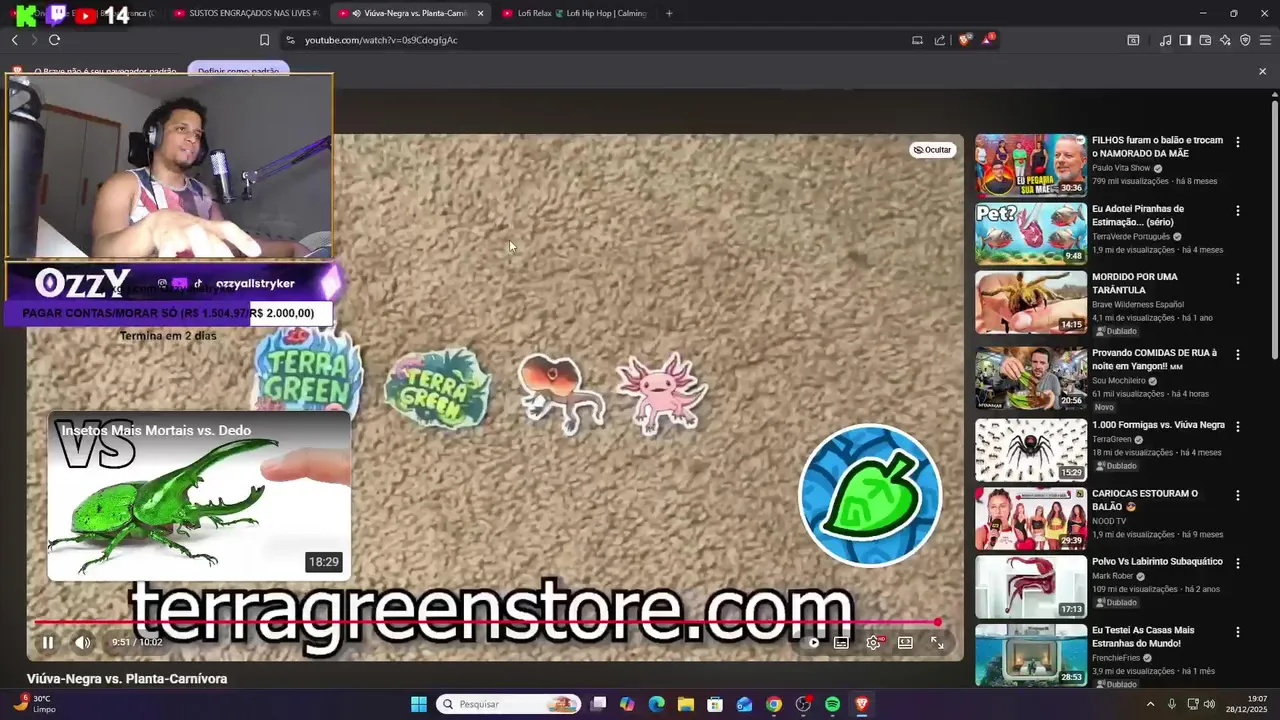Open the picture-in-picture/cast icon in address bar
This screenshot has width=1280, height=720.
coord(917,40)
